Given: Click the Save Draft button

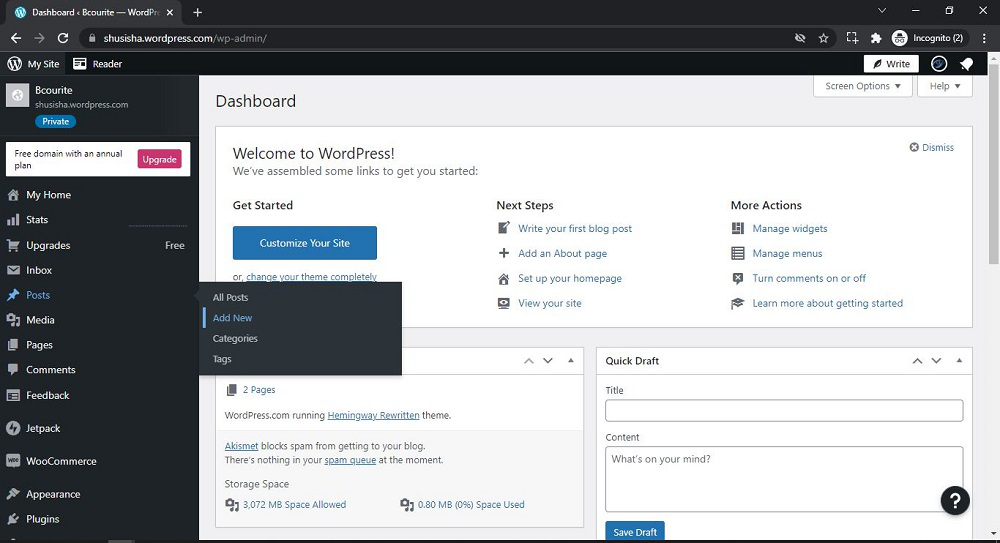Looking at the screenshot, I should (635, 532).
